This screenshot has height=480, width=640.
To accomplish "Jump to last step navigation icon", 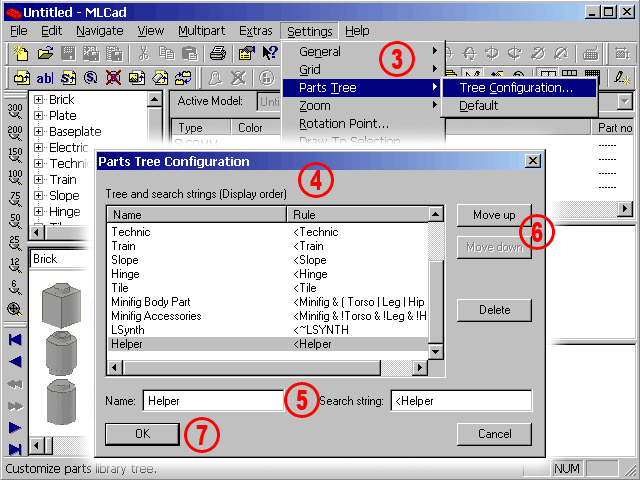I will [x=15, y=449].
